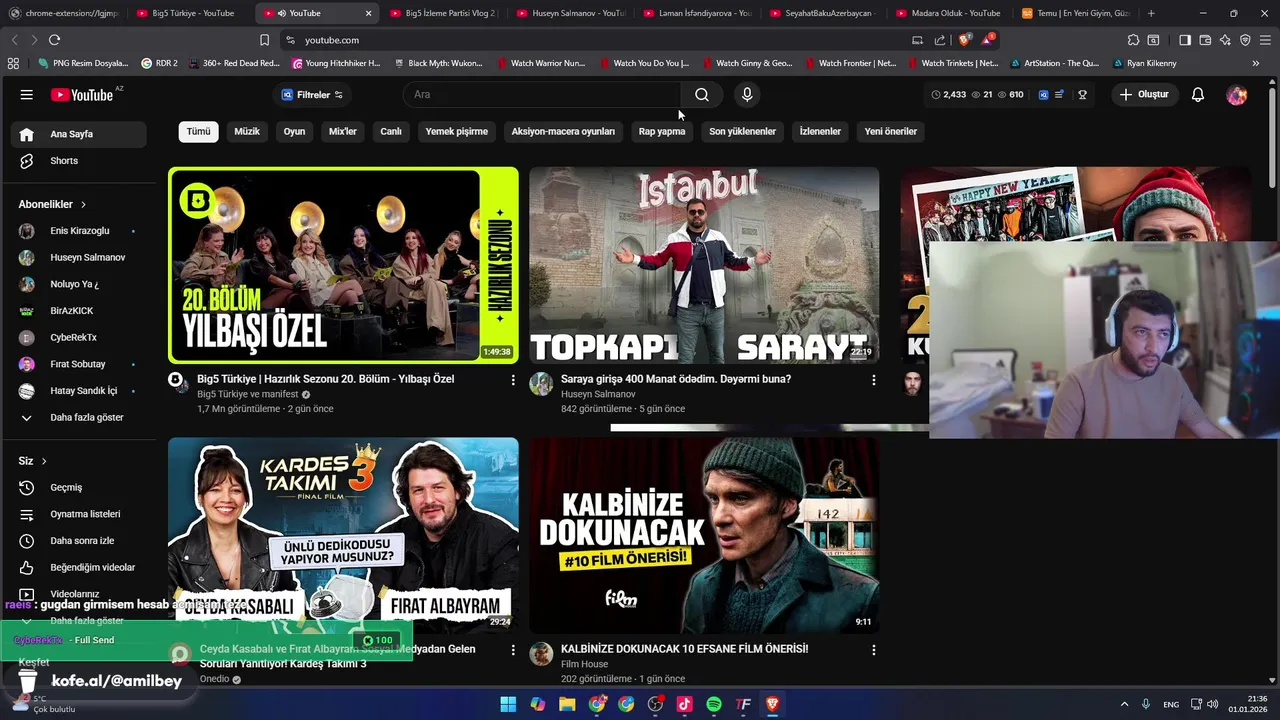Show hidden system tray icons

point(1123,704)
